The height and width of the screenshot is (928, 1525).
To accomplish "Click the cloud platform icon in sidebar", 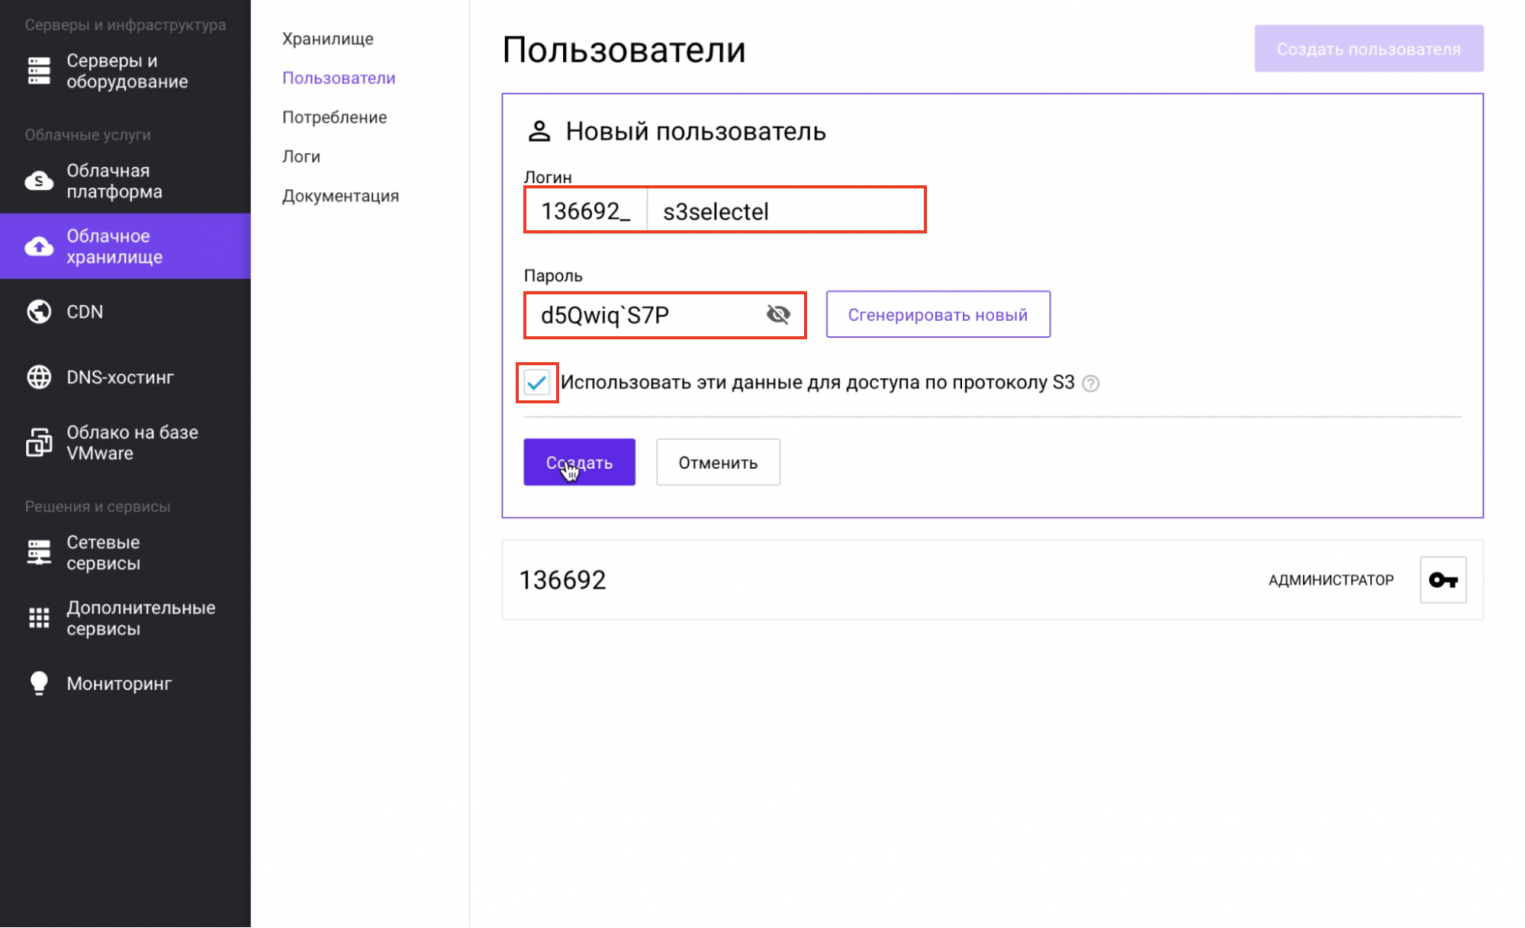I will [39, 181].
